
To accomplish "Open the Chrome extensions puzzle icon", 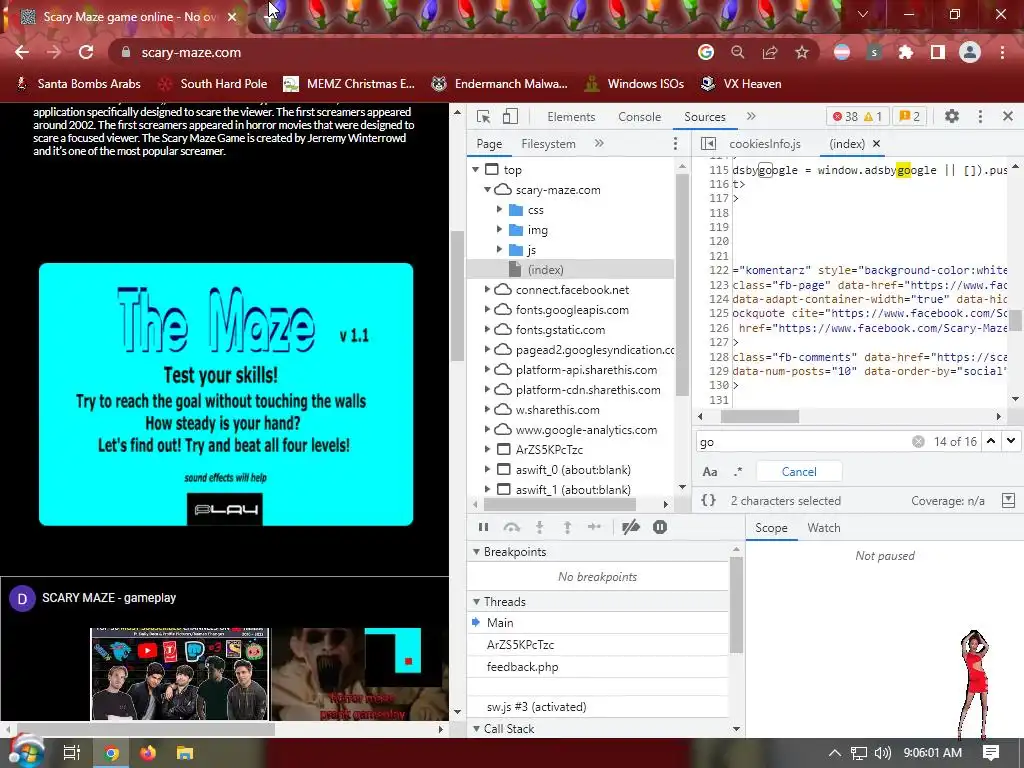I will [x=906, y=52].
